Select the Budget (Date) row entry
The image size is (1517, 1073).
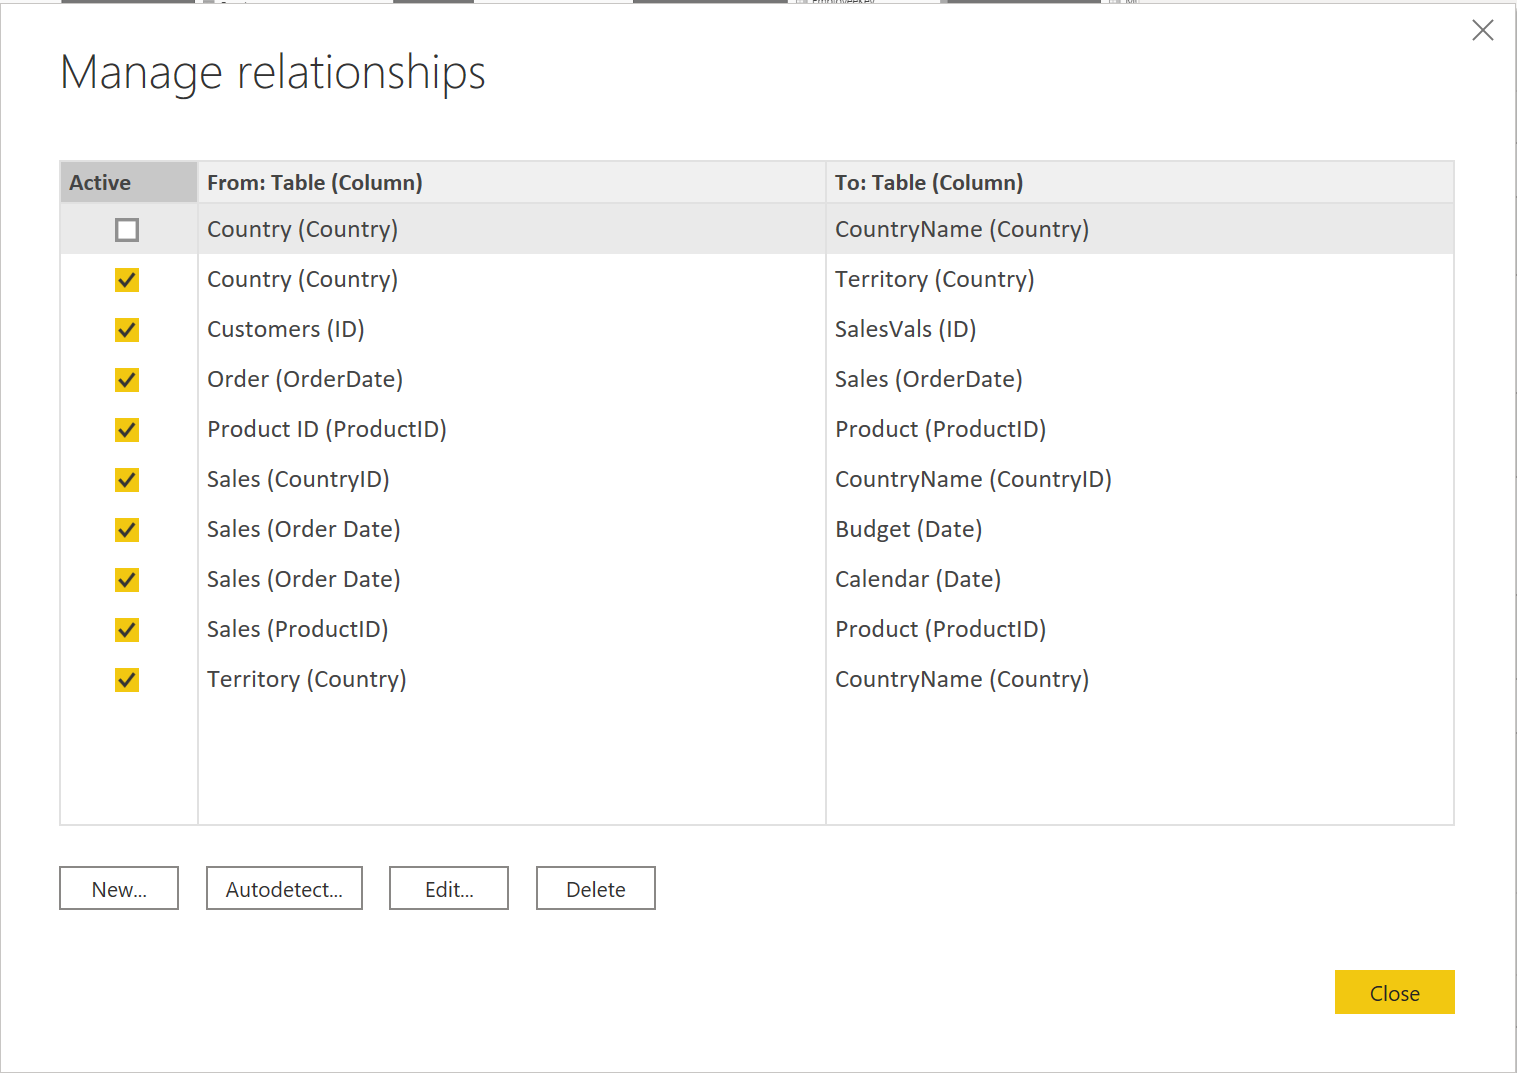[x=908, y=530]
